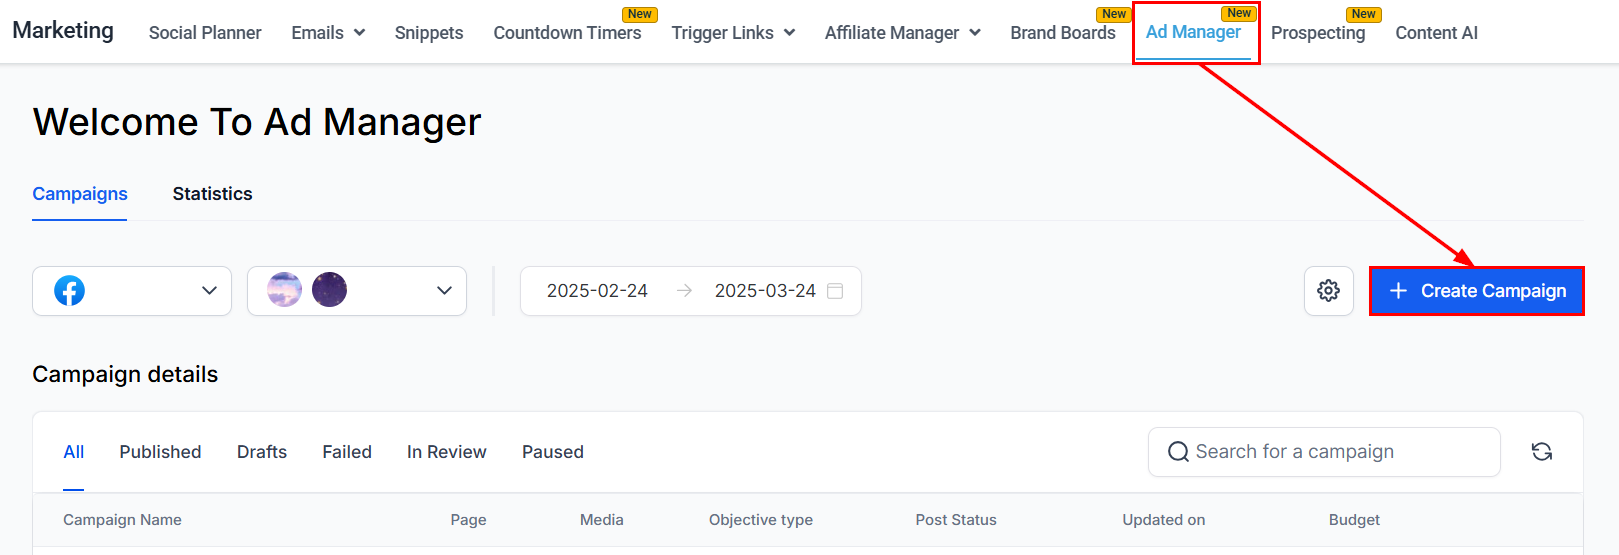
Task: Click the calendar icon in date range
Action: point(835,291)
